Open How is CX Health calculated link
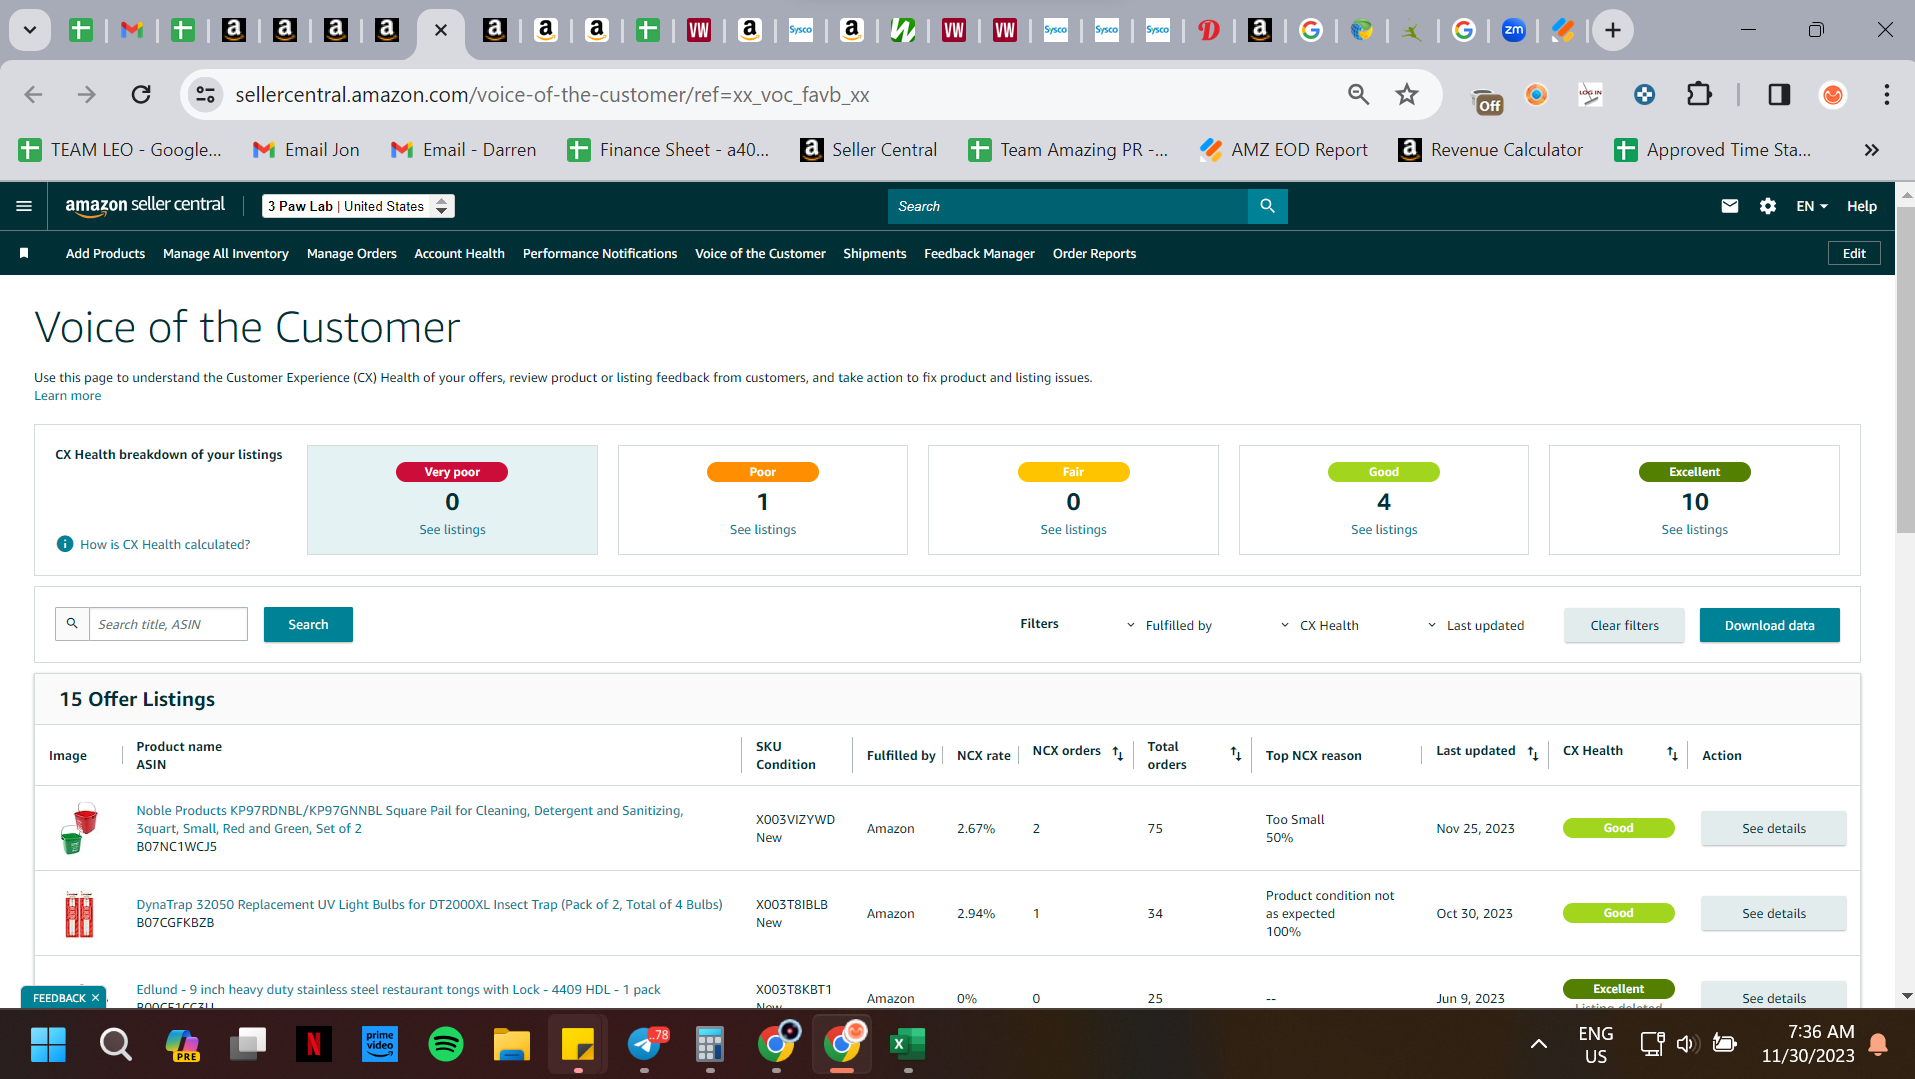Viewport: 1915px width, 1079px height. coord(165,544)
